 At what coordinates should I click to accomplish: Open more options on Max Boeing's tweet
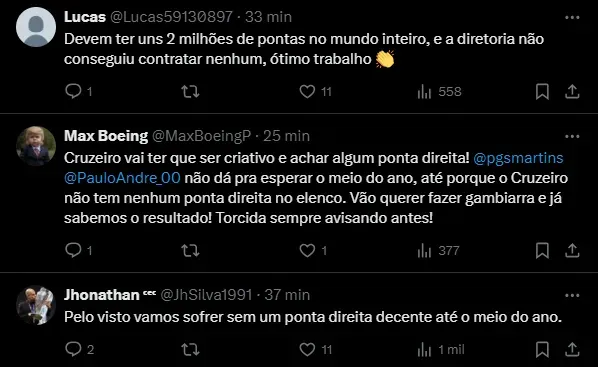tap(572, 137)
